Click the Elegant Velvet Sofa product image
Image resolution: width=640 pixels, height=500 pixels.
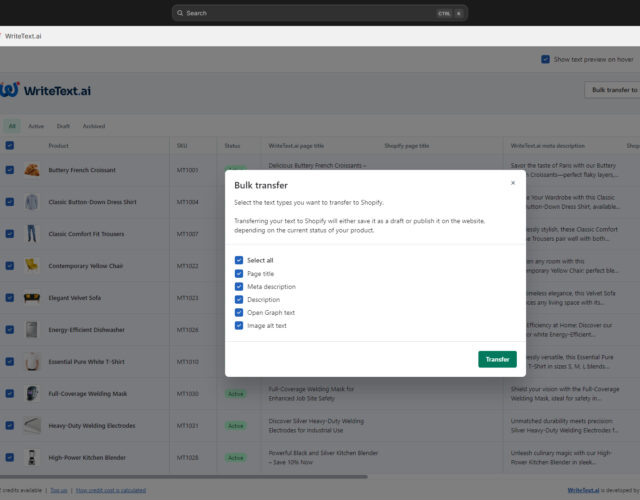pyautogui.click(x=32, y=298)
